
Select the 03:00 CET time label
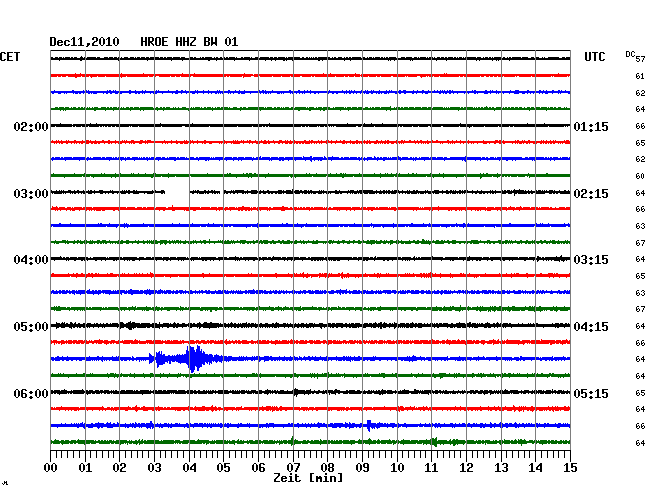coord(31,194)
